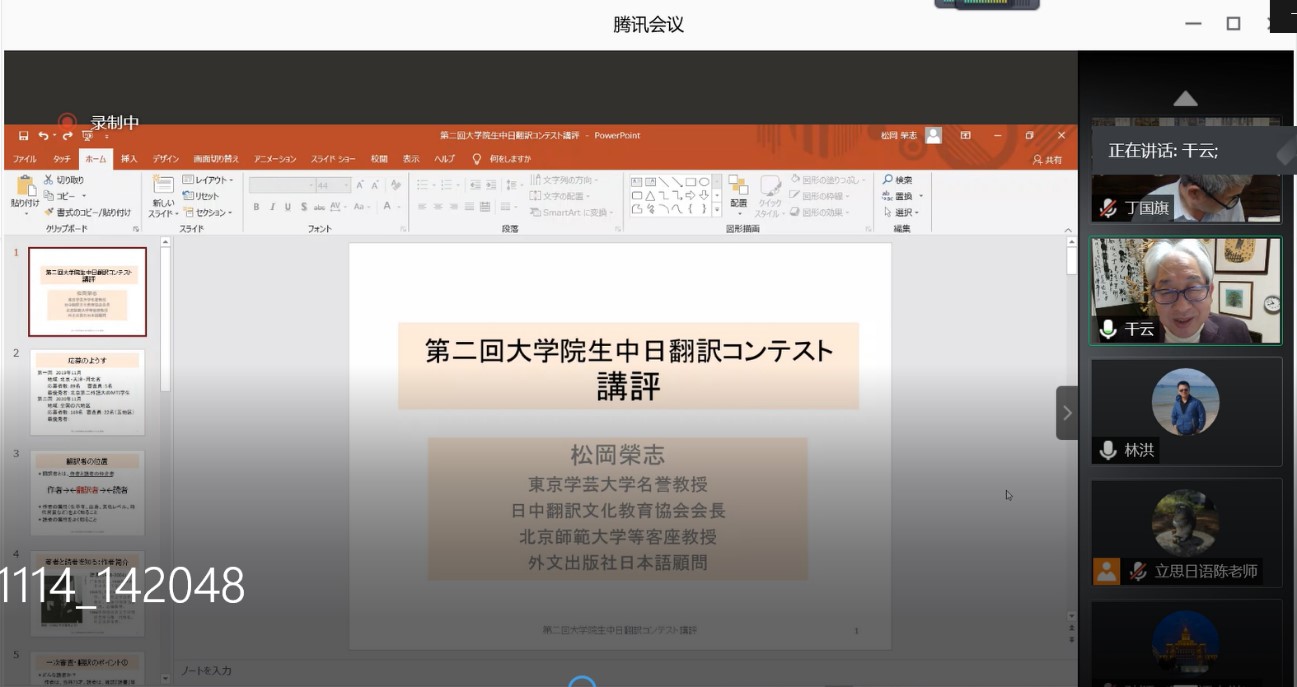Select the Cut (切り取り) scissors icon
1297x687 pixels.
(x=47, y=178)
